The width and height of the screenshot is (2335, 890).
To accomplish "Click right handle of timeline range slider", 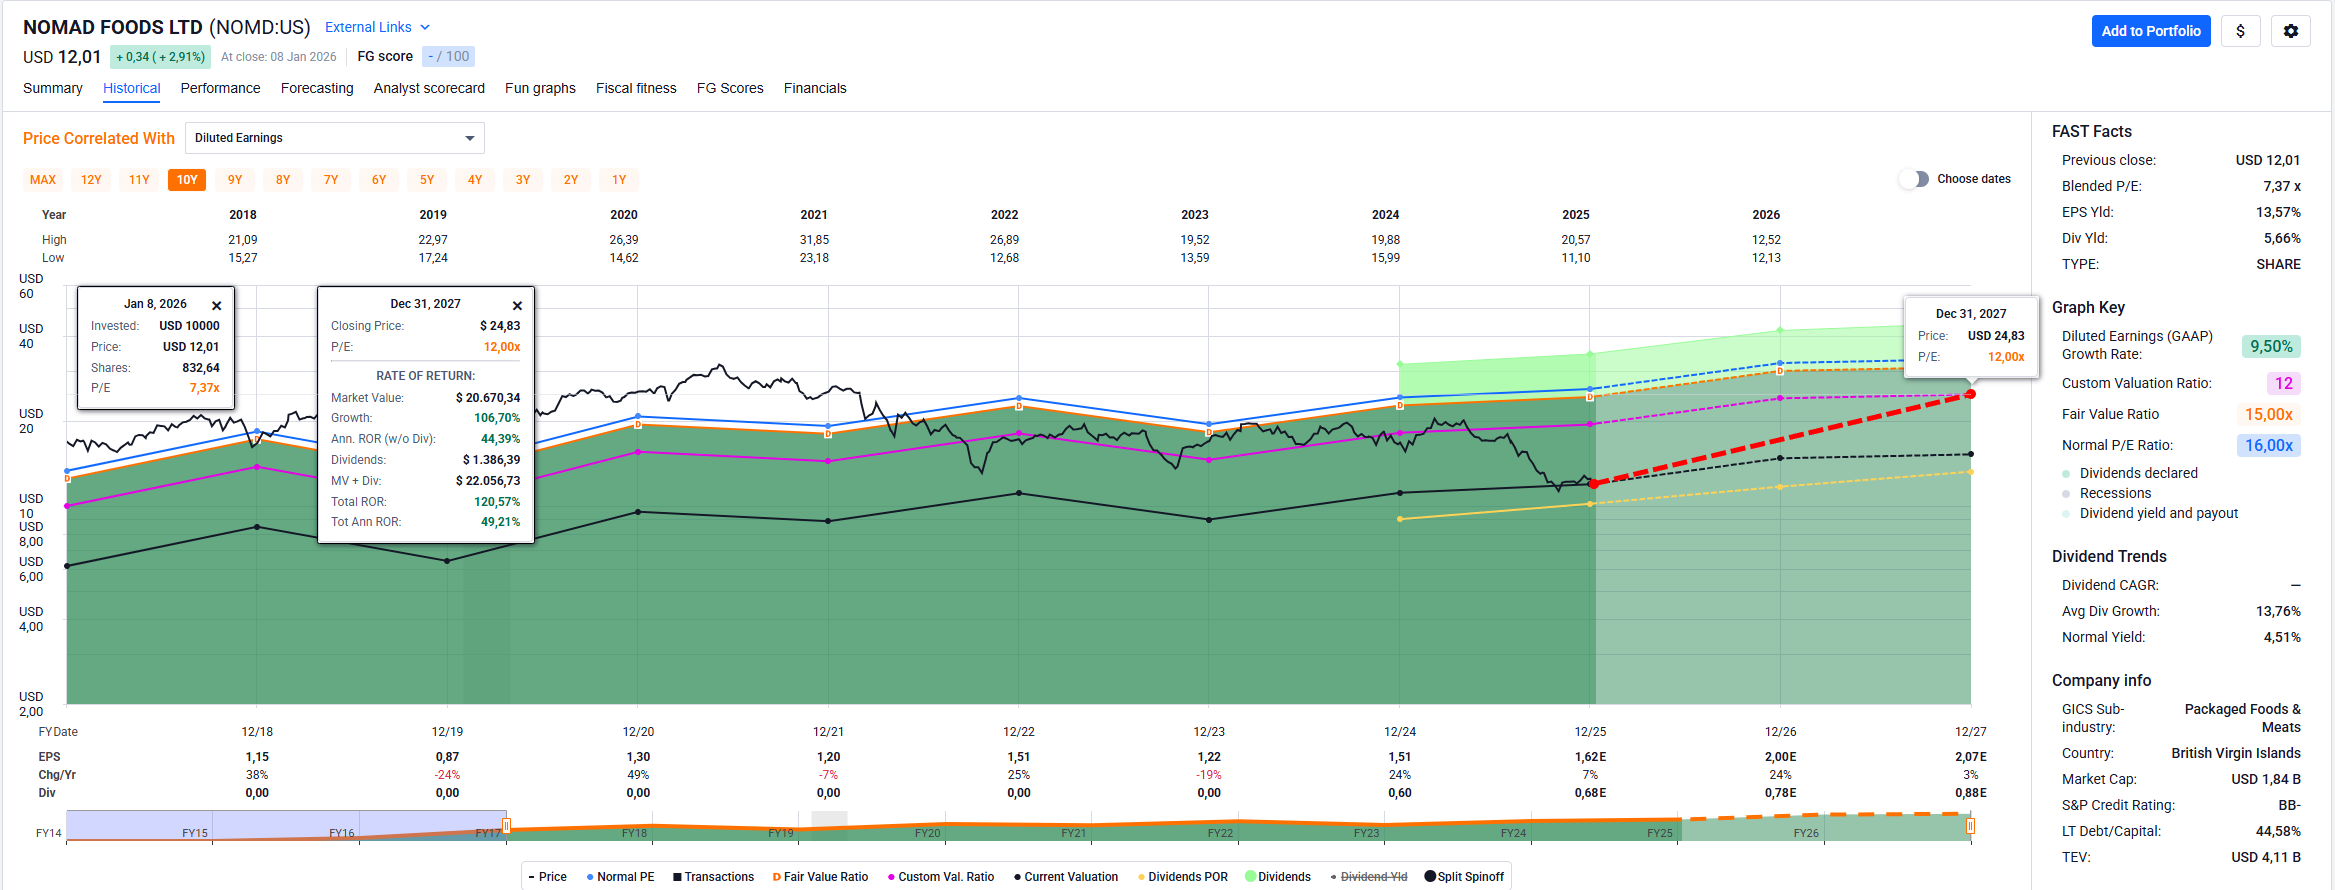I will point(1970,826).
